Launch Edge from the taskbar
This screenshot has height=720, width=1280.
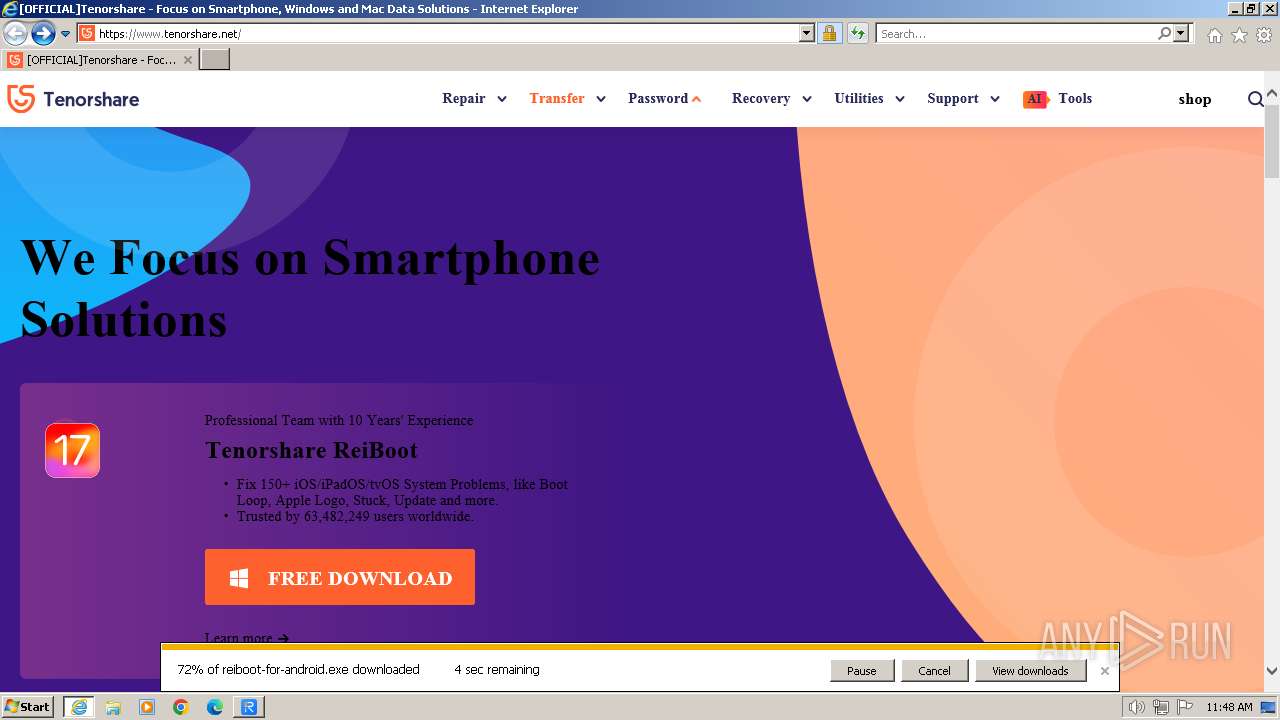point(215,707)
